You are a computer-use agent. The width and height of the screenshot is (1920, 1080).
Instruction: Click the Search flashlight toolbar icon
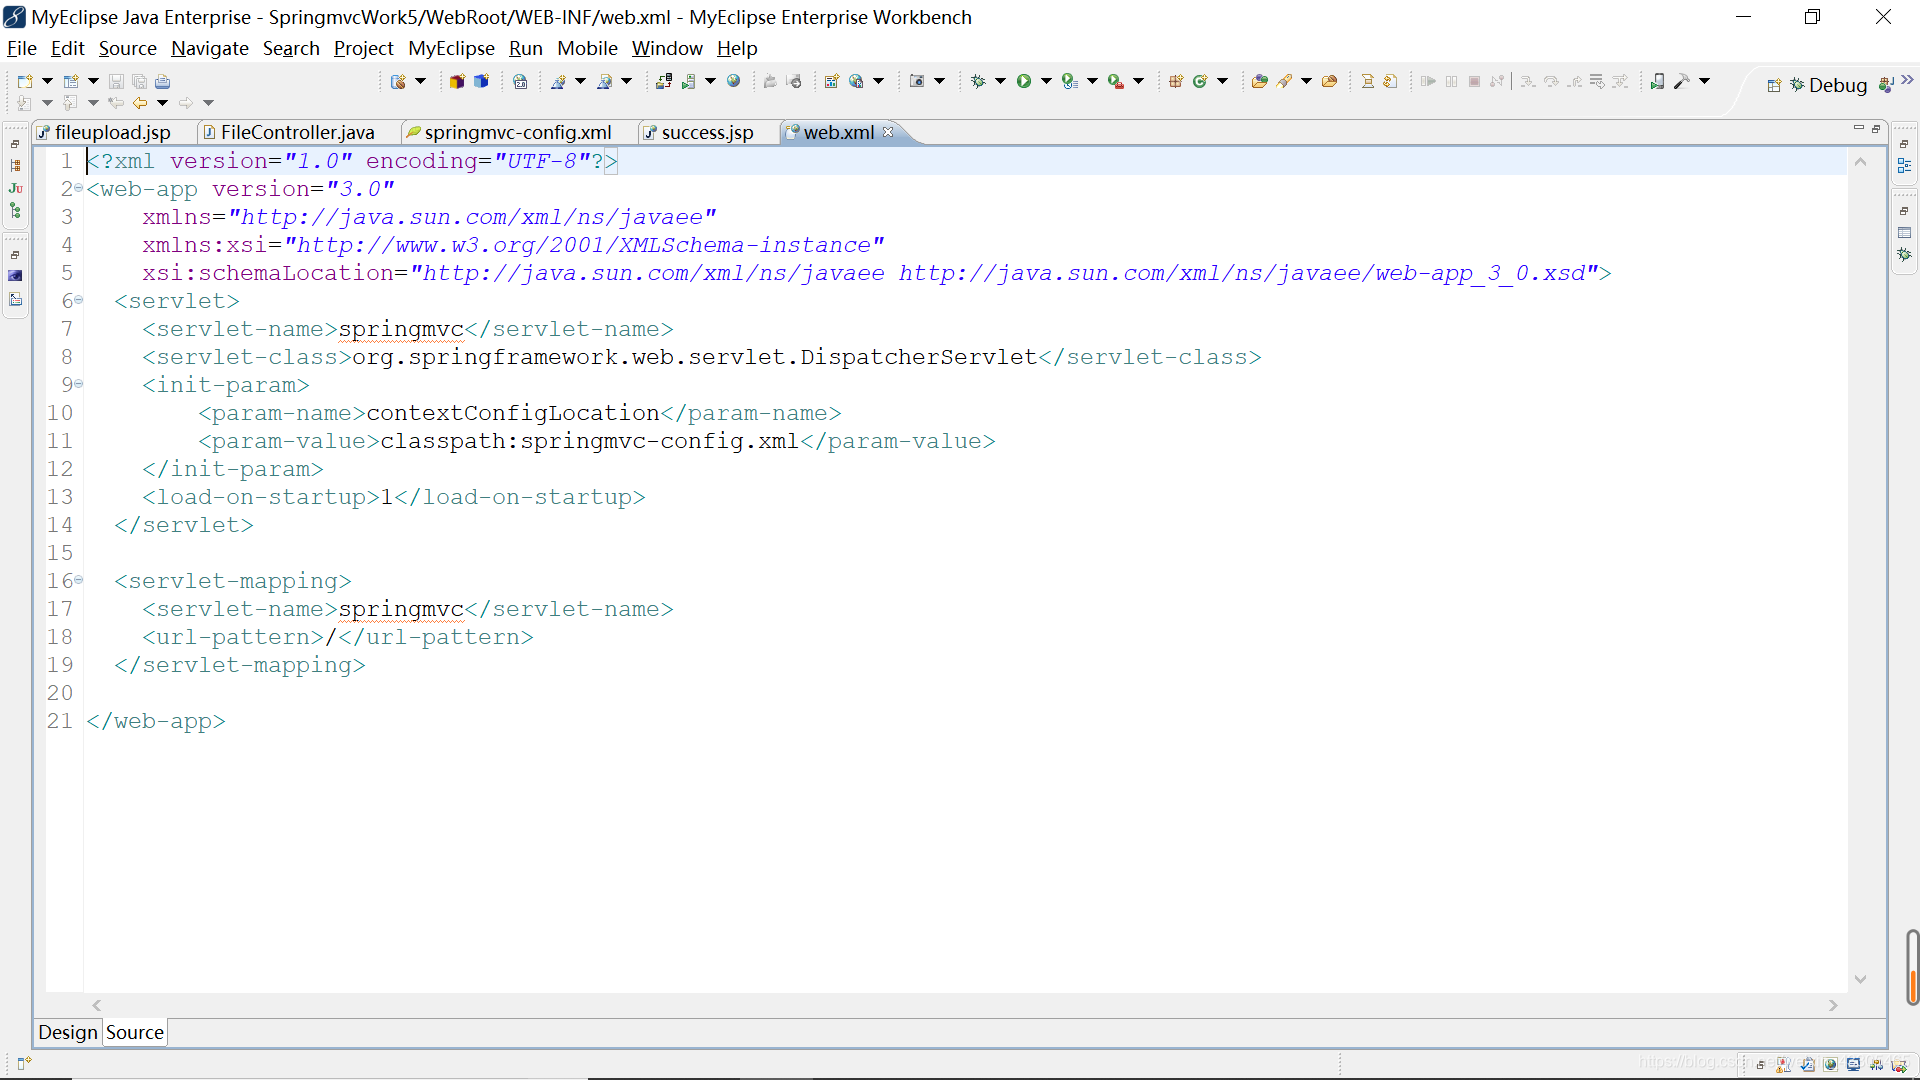click(x=1284, y=81)
